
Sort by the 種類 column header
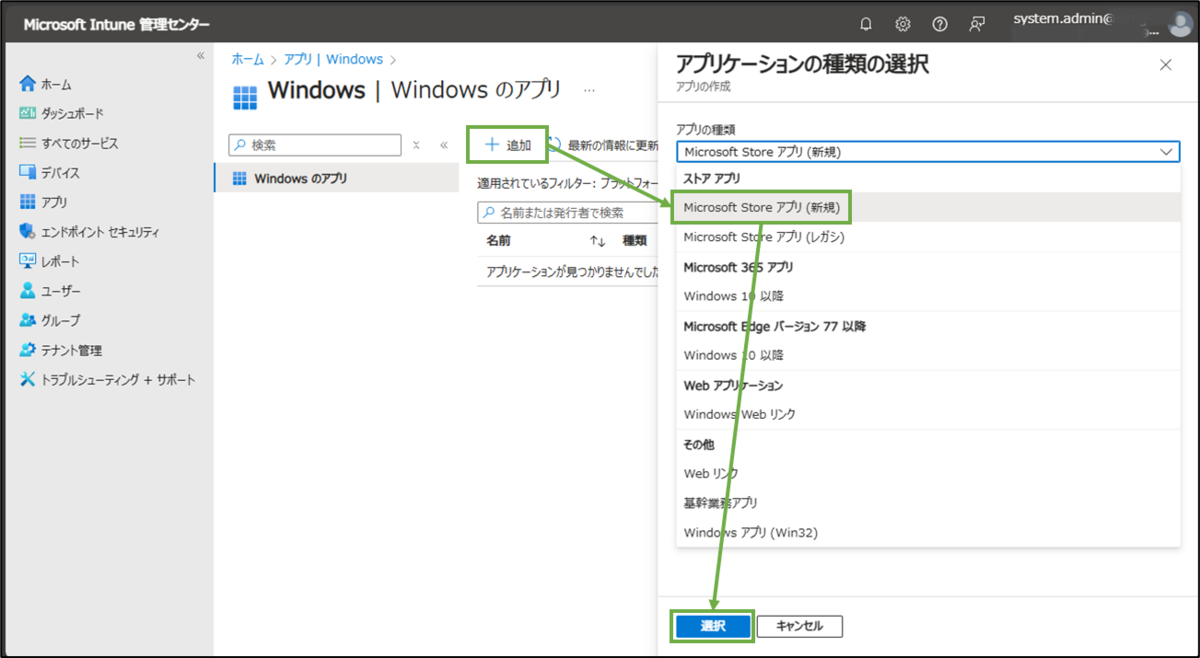click(x=635, y=240)
